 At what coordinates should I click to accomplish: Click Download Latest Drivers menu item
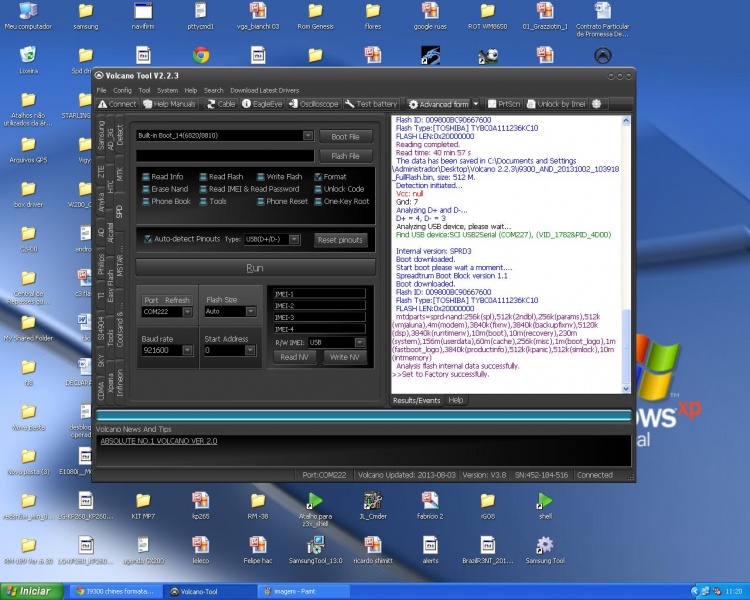[x=265, y=90]
